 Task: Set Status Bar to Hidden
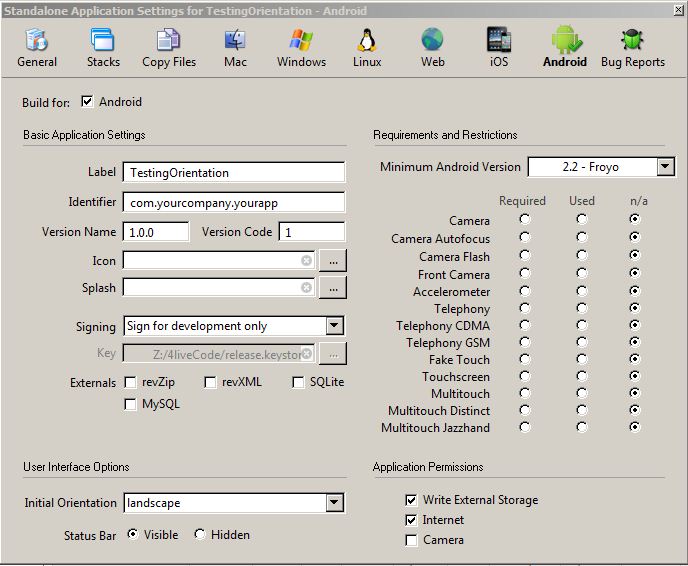[x=200, y=535]
